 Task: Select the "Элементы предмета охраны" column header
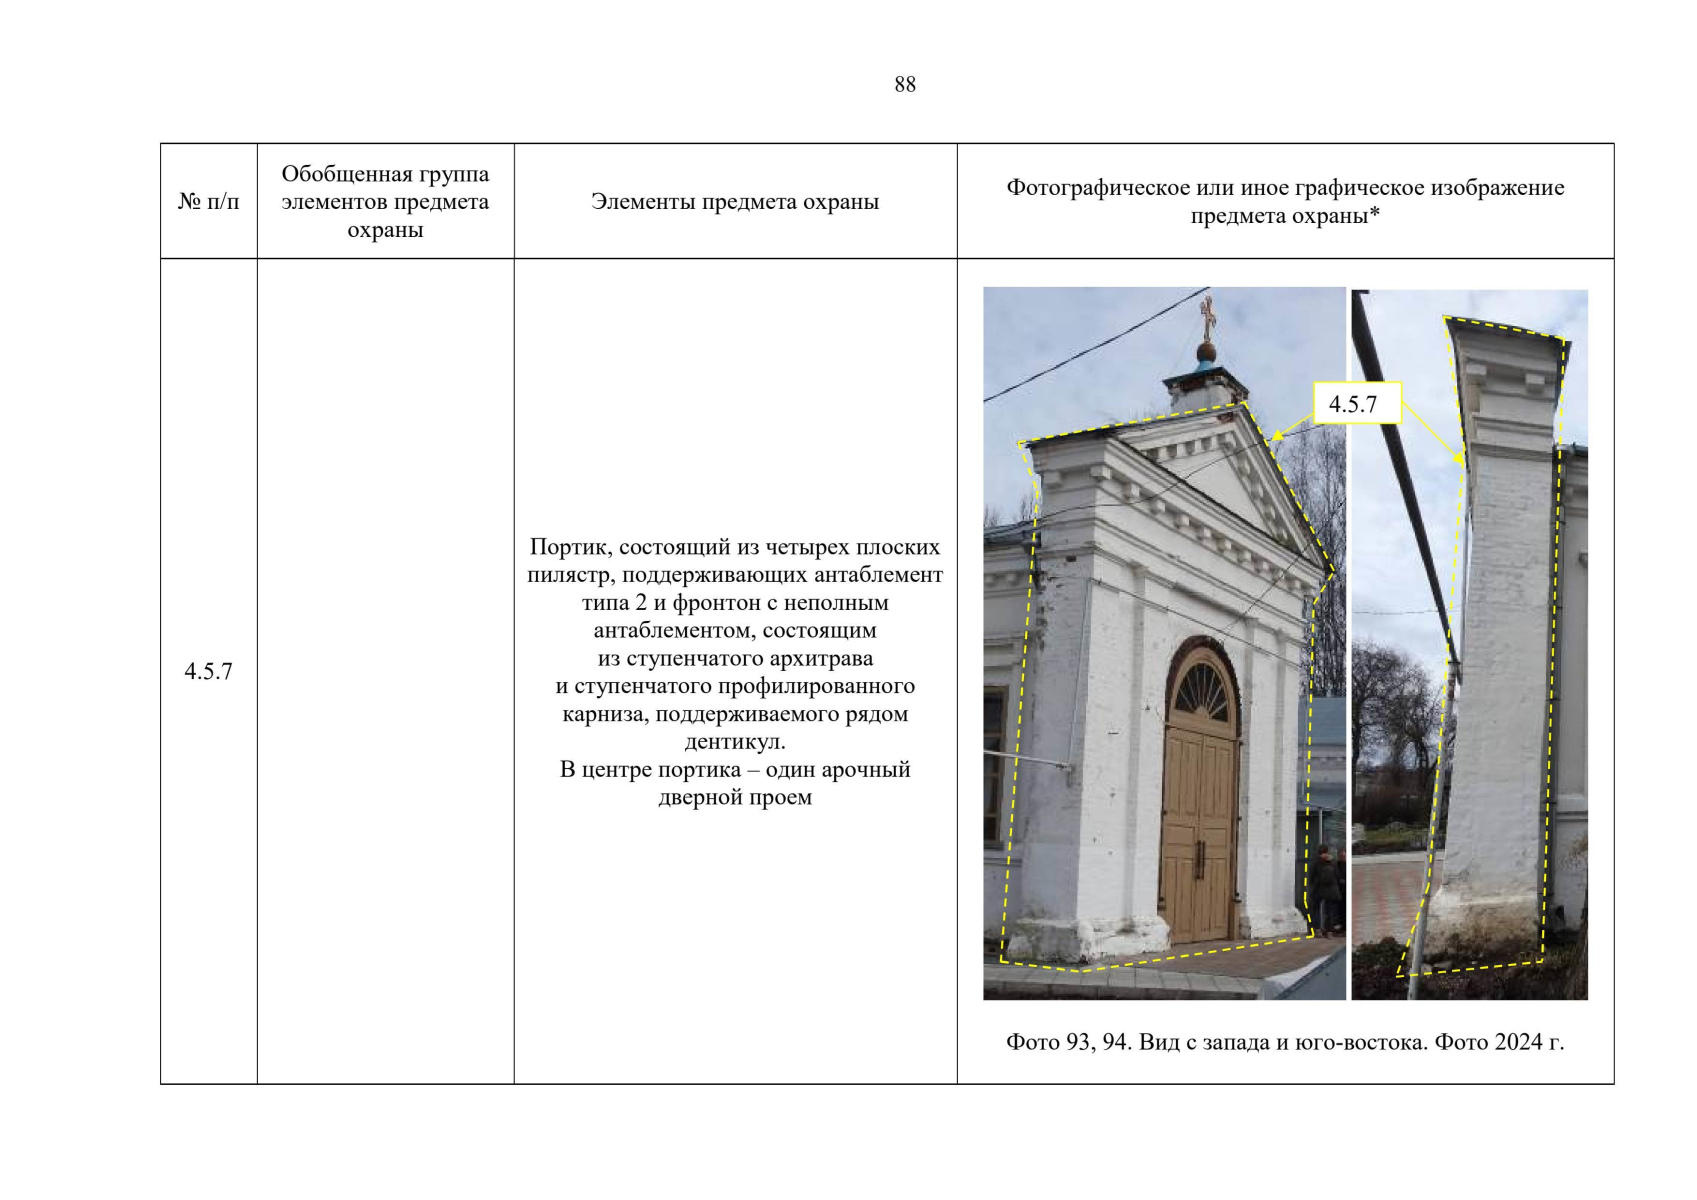(735, 202)
